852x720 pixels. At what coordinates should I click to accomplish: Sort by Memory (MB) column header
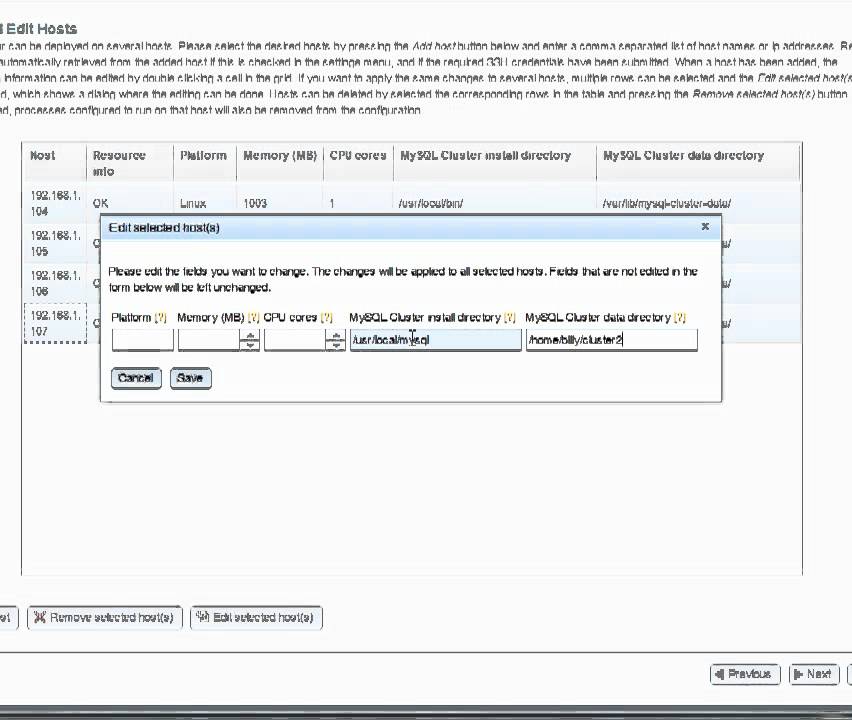[x=280, y=162]
